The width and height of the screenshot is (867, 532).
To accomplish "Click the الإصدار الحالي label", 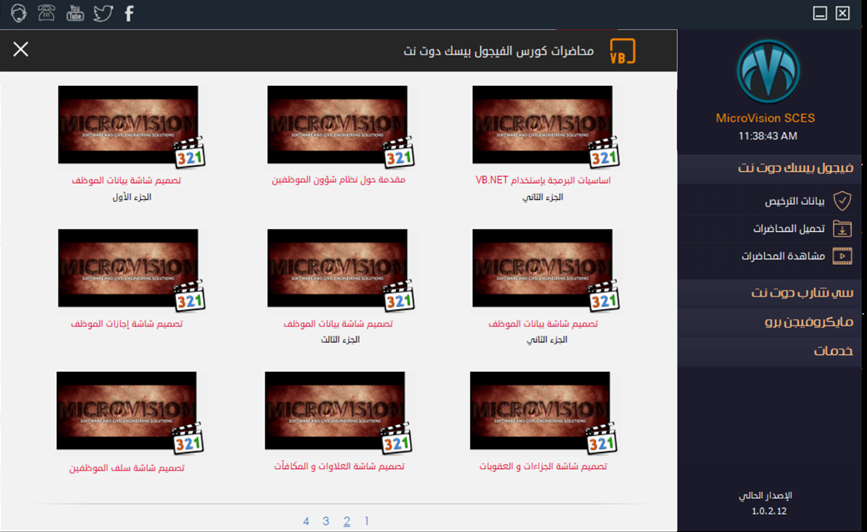I will pyautogui.click(x=765, y=496).
